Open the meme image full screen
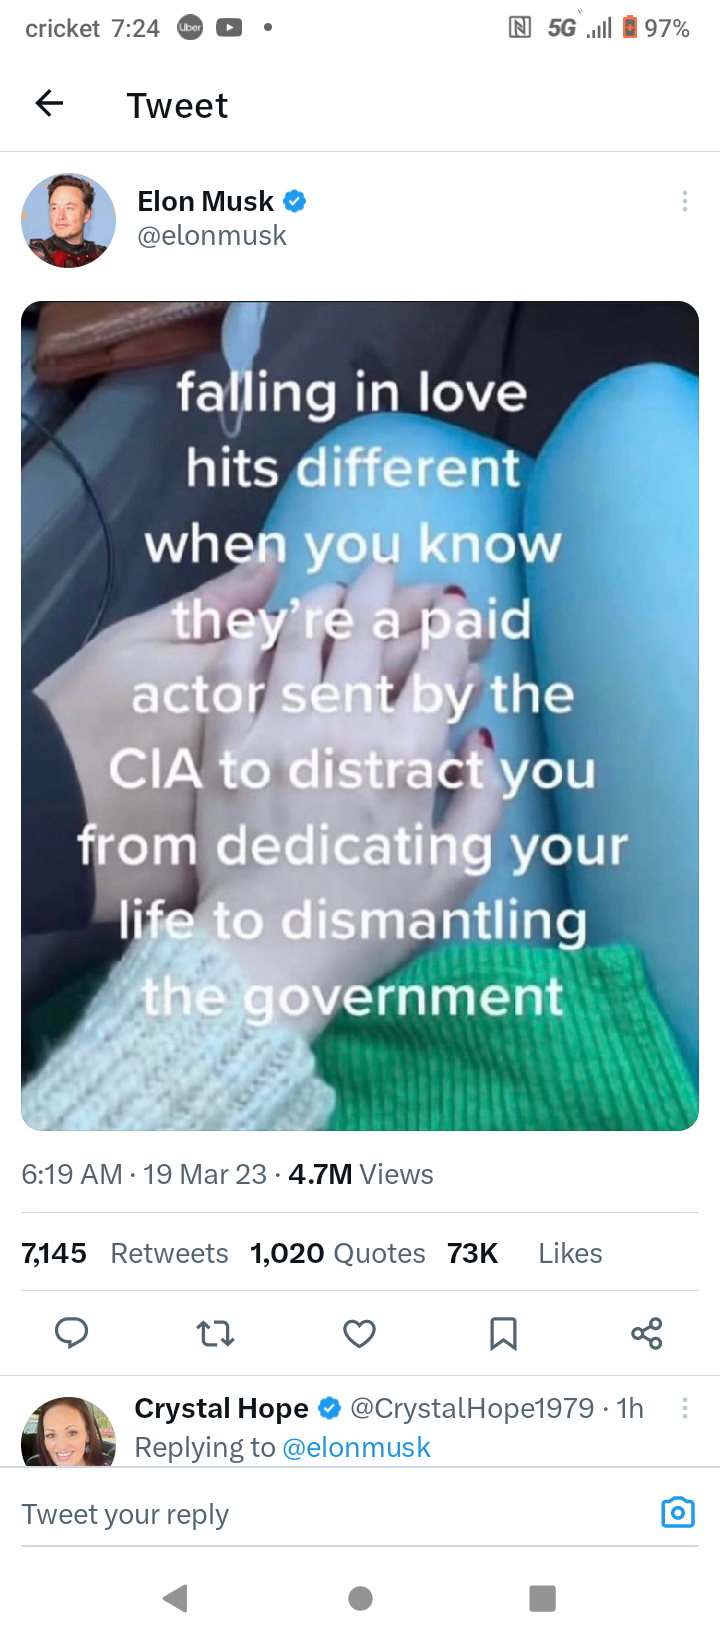The image size is (720, 1640). [360, 716]
